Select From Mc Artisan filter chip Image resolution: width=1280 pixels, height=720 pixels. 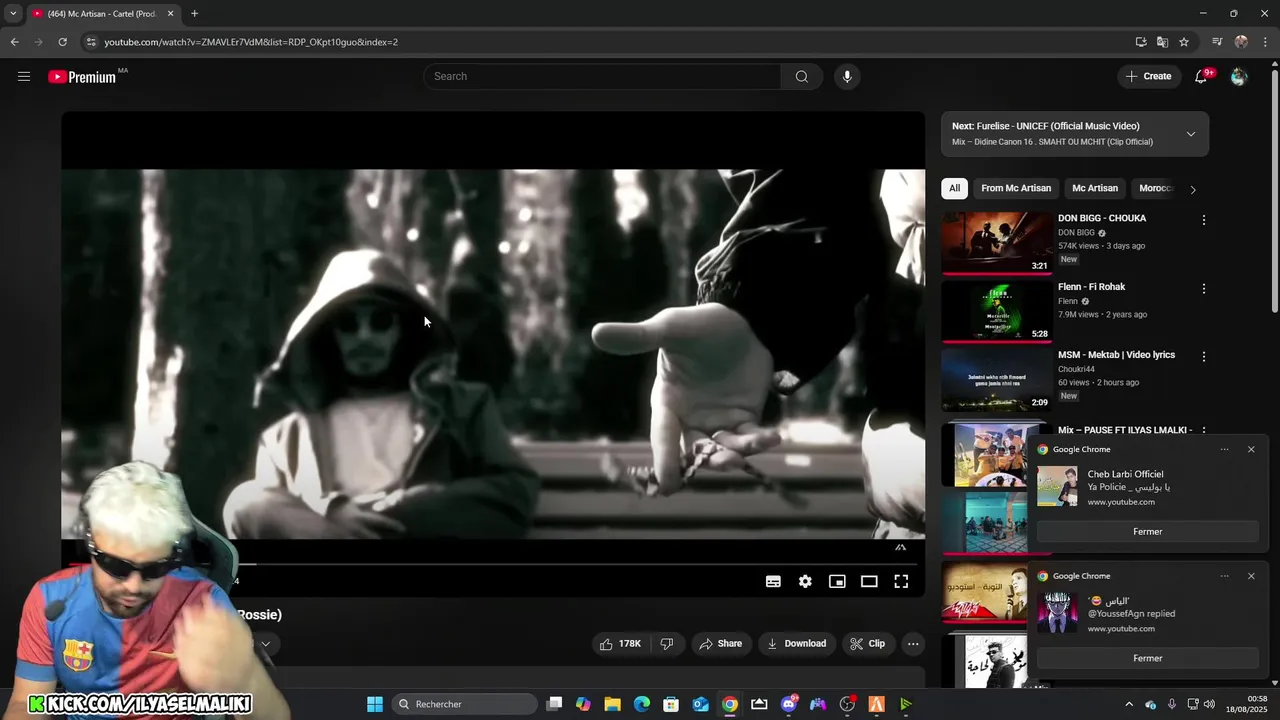(1016, 188)
